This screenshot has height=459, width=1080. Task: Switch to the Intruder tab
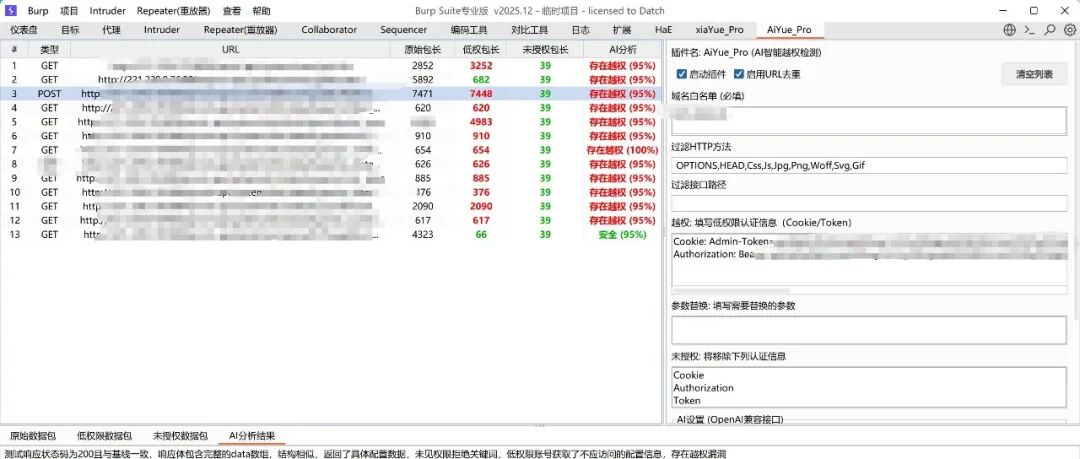pos(162,30)
